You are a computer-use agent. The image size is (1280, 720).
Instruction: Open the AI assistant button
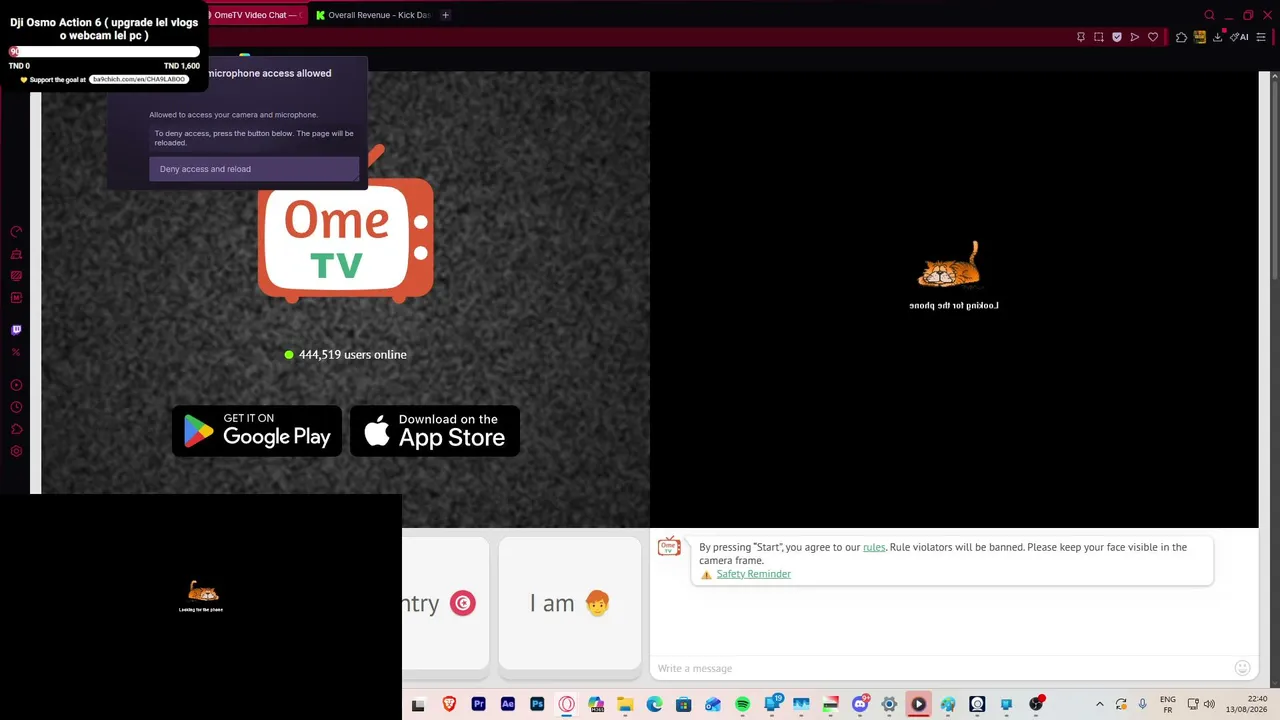point(1240,37)
